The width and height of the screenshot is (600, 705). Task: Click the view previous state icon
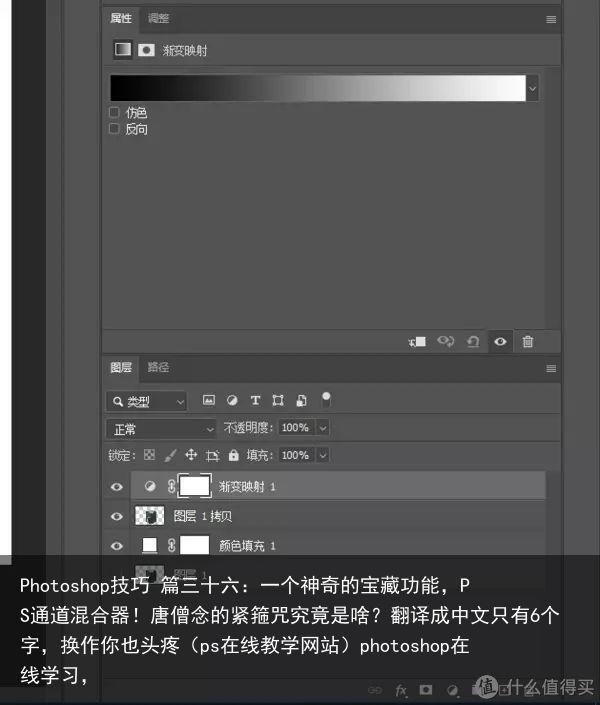(445, 342)
